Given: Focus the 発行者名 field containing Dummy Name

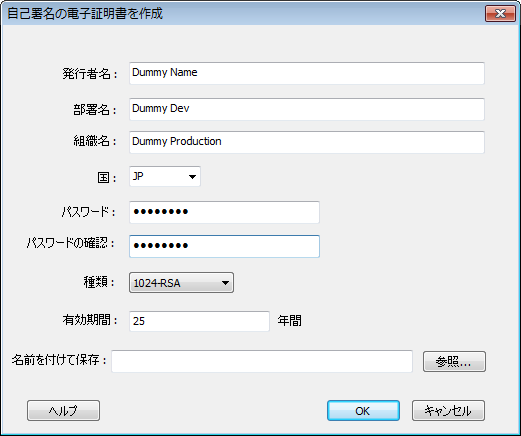Looking at the screenshot, I should (x=307, y=73).
